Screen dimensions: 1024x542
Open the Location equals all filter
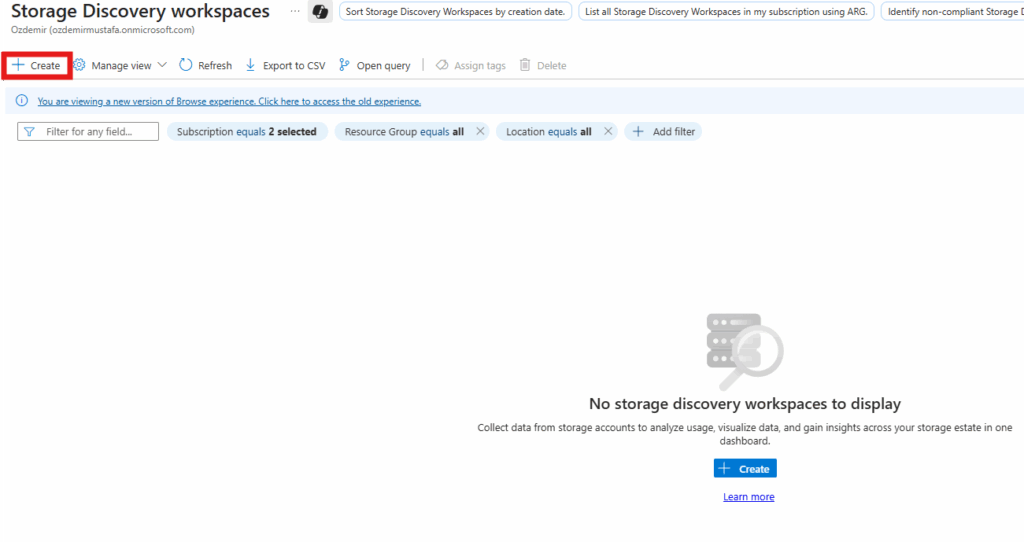click(x=549, y=131)
